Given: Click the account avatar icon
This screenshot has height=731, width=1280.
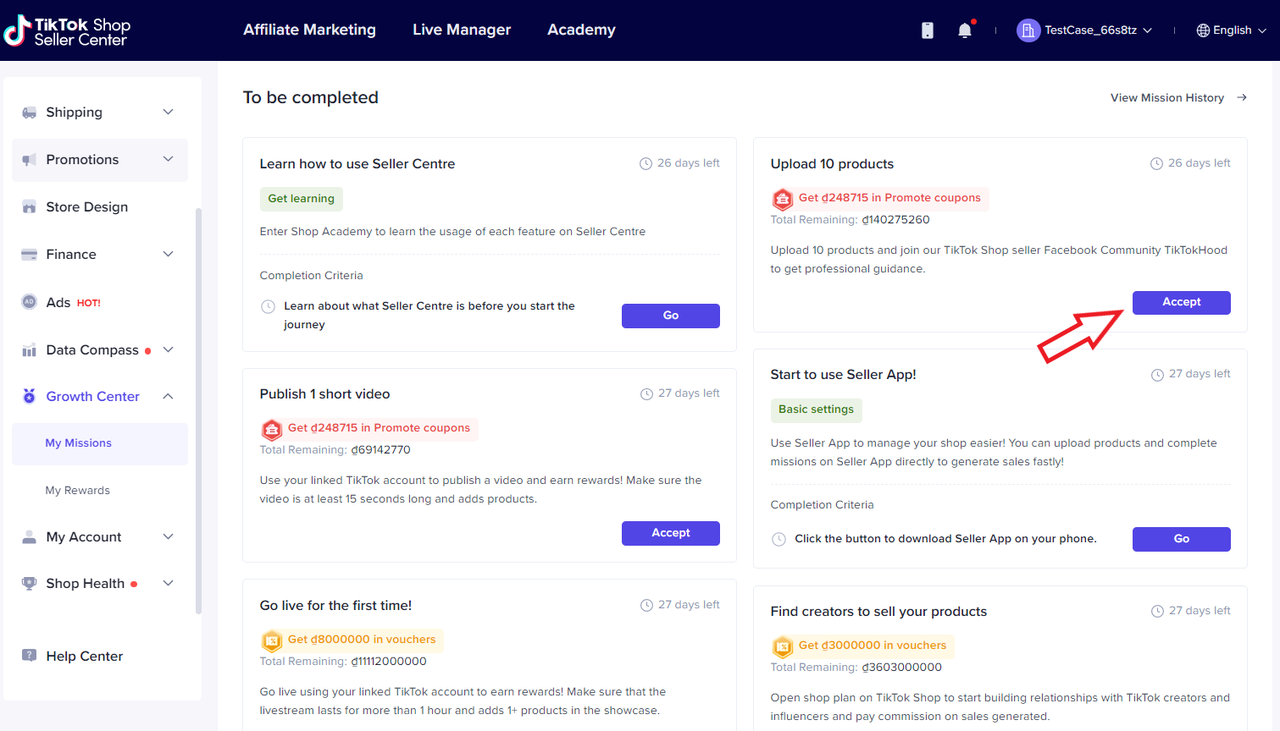Looking at the screenshot, I should 1028,31.
